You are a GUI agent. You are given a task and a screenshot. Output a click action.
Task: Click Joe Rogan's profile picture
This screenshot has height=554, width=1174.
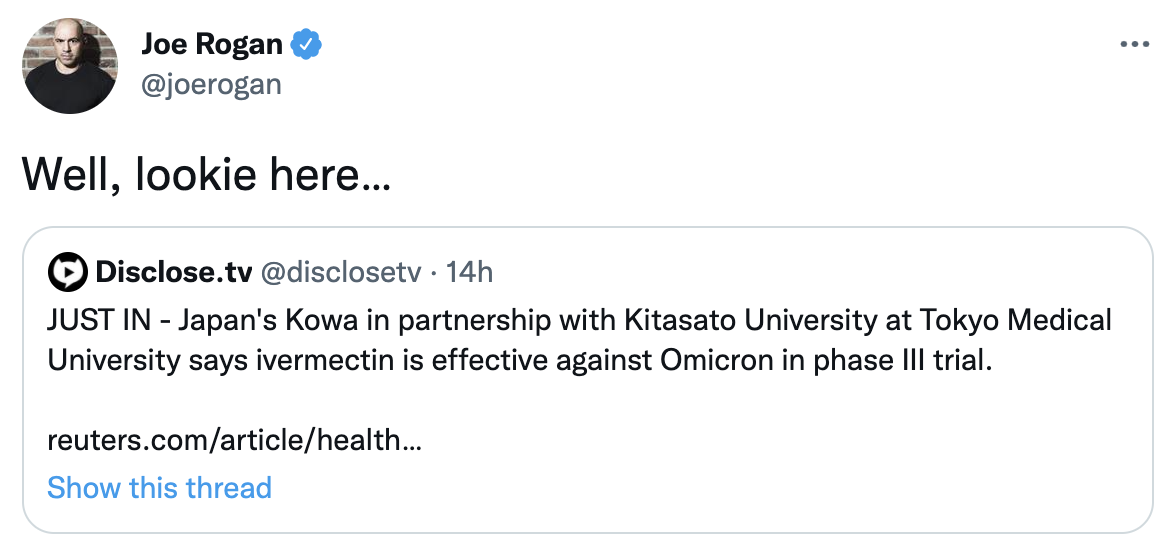pyautogui.click(x=67, y=66)
